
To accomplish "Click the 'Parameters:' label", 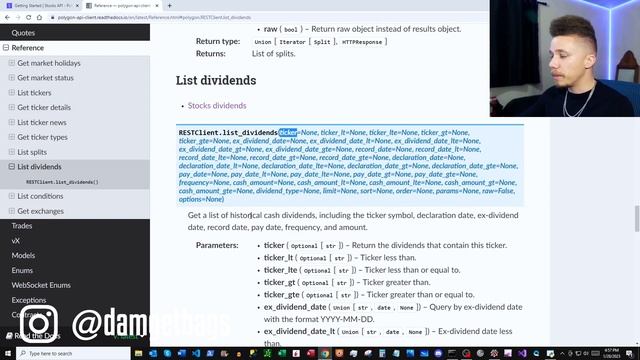I will click(217, 245).
